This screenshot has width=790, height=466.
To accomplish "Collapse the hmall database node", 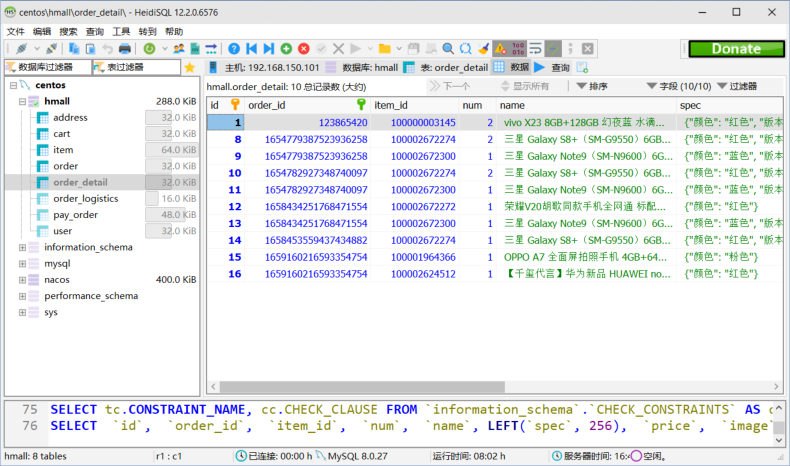I will click(x=22, y=101).
